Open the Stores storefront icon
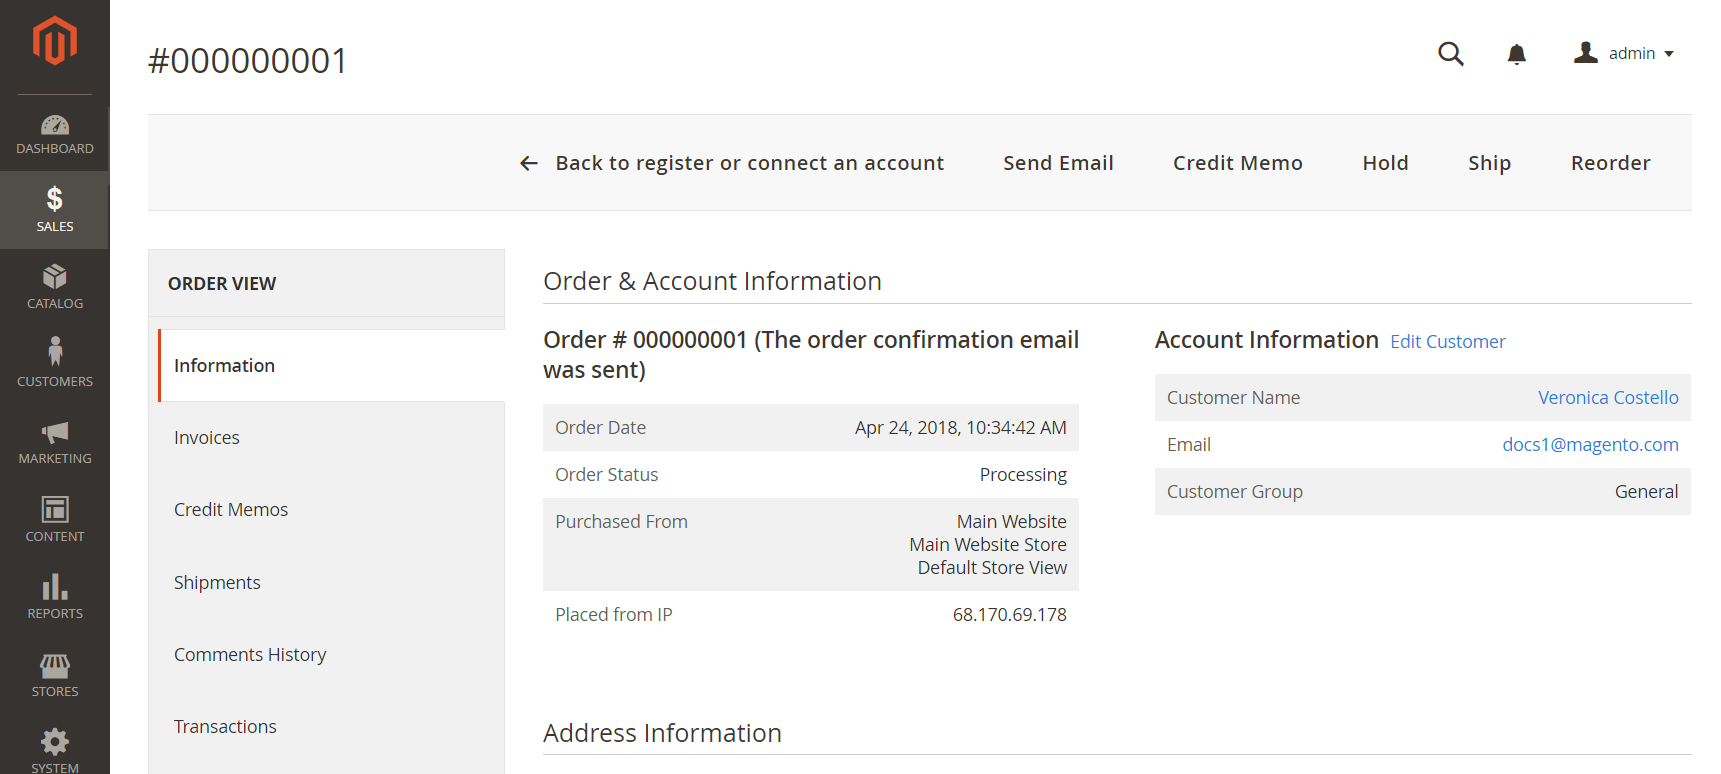Image resolution: width=1721 pixels, height=774 pixels. point(55,665)
